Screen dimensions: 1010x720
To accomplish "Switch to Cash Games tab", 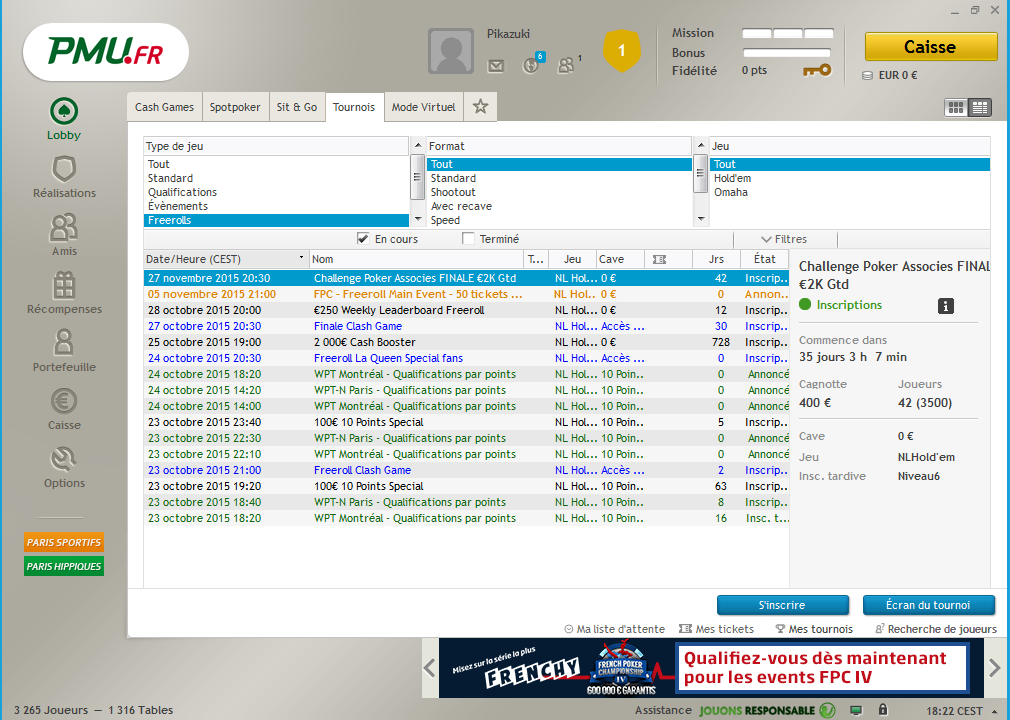I will 164,107.
